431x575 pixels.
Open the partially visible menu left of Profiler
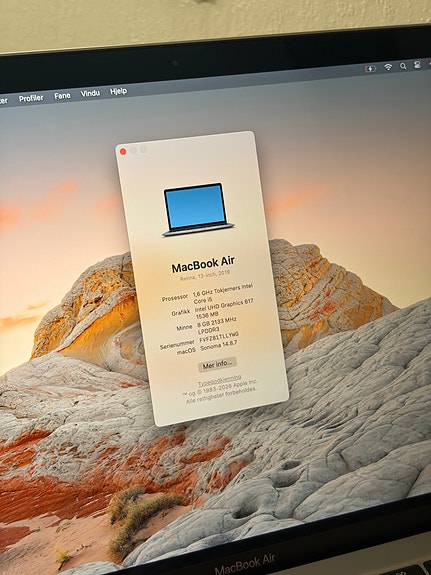click(4, 100)
